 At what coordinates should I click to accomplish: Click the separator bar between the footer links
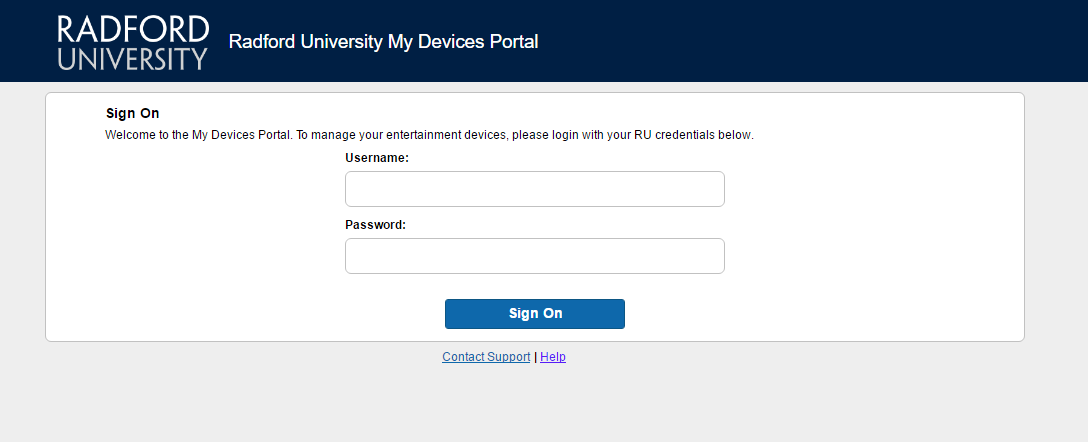tap(536, 357)
